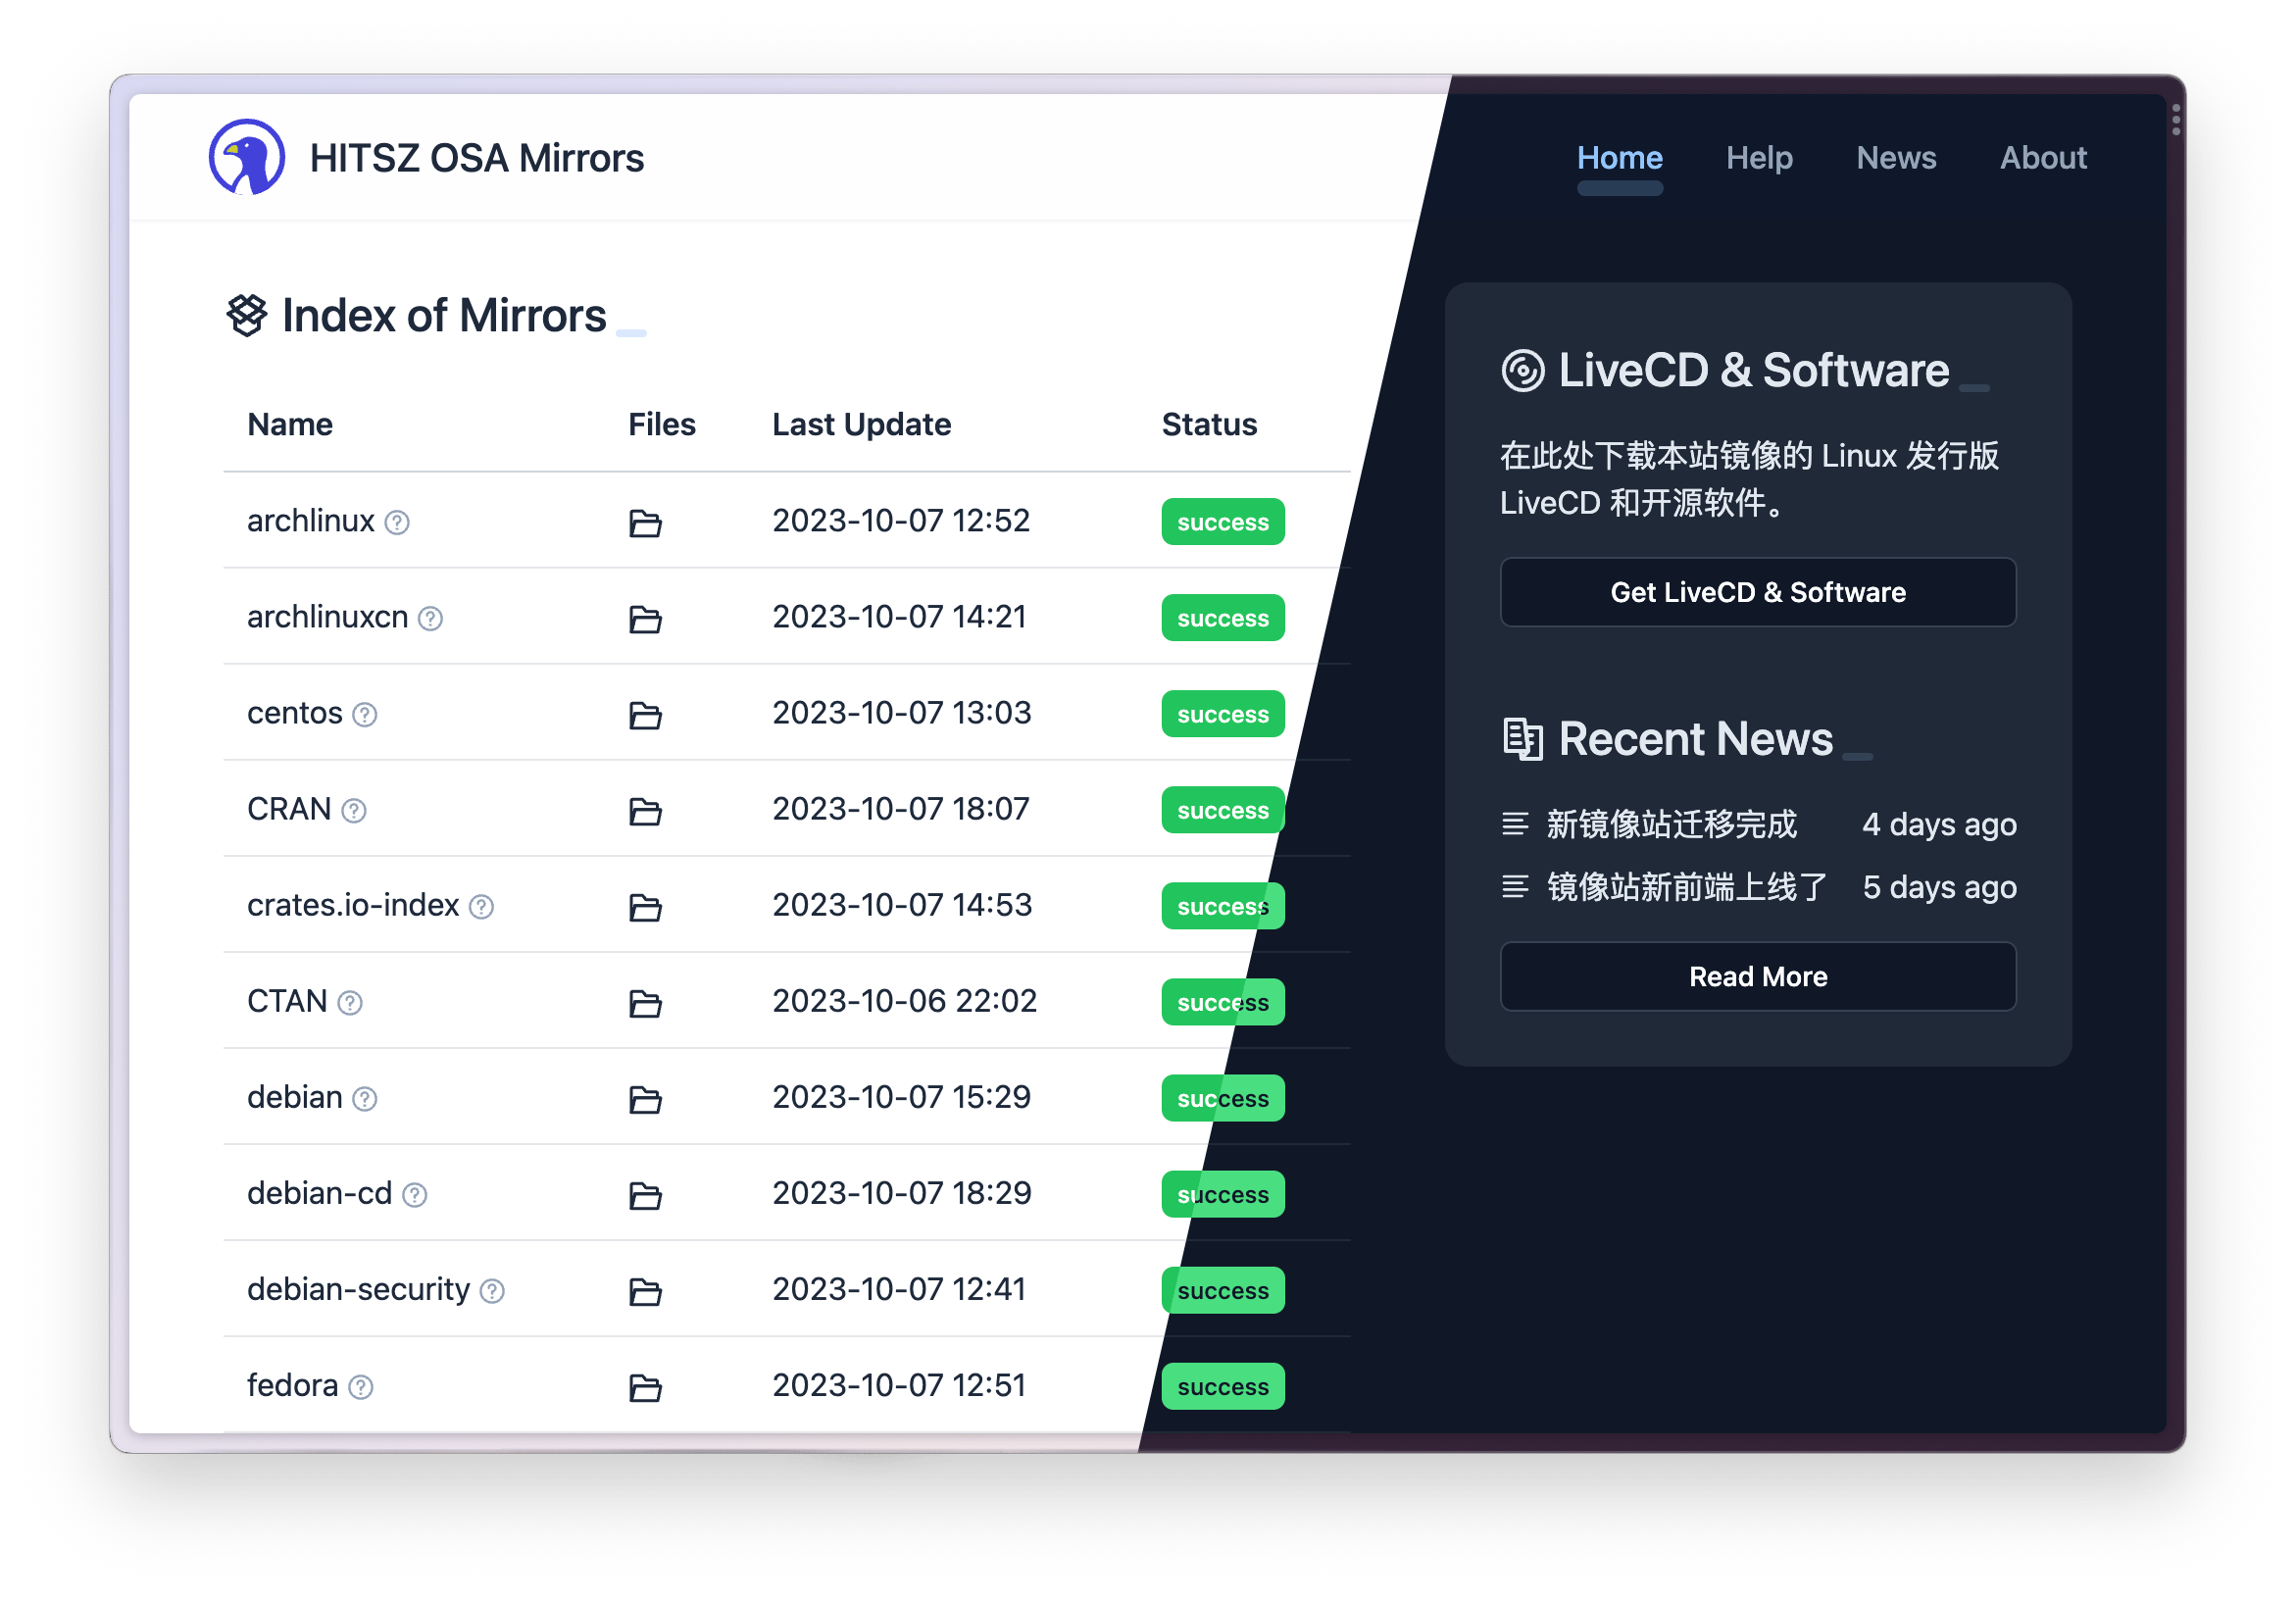Click the LiveCD disc icon
This screenshot has width=2296, height=1598.
point(1523,369)
